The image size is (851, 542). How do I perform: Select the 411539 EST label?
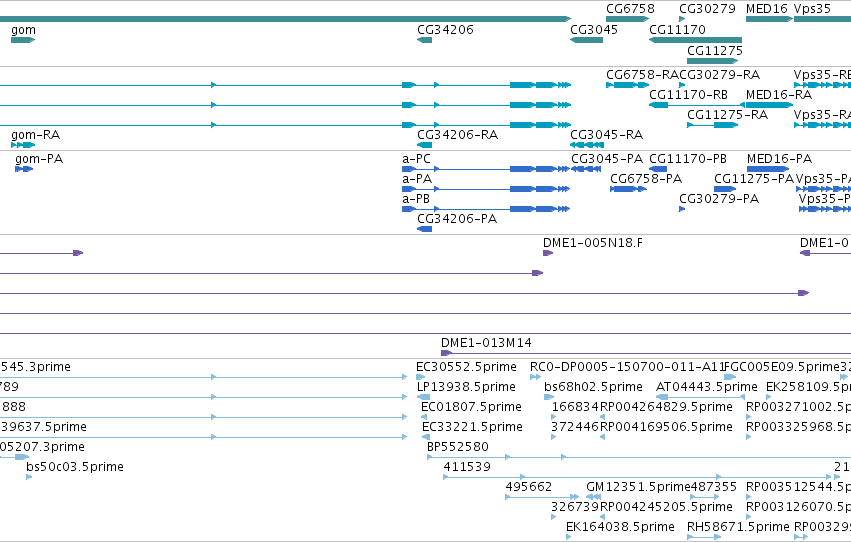pyautogui.click(x=467, y=467)
